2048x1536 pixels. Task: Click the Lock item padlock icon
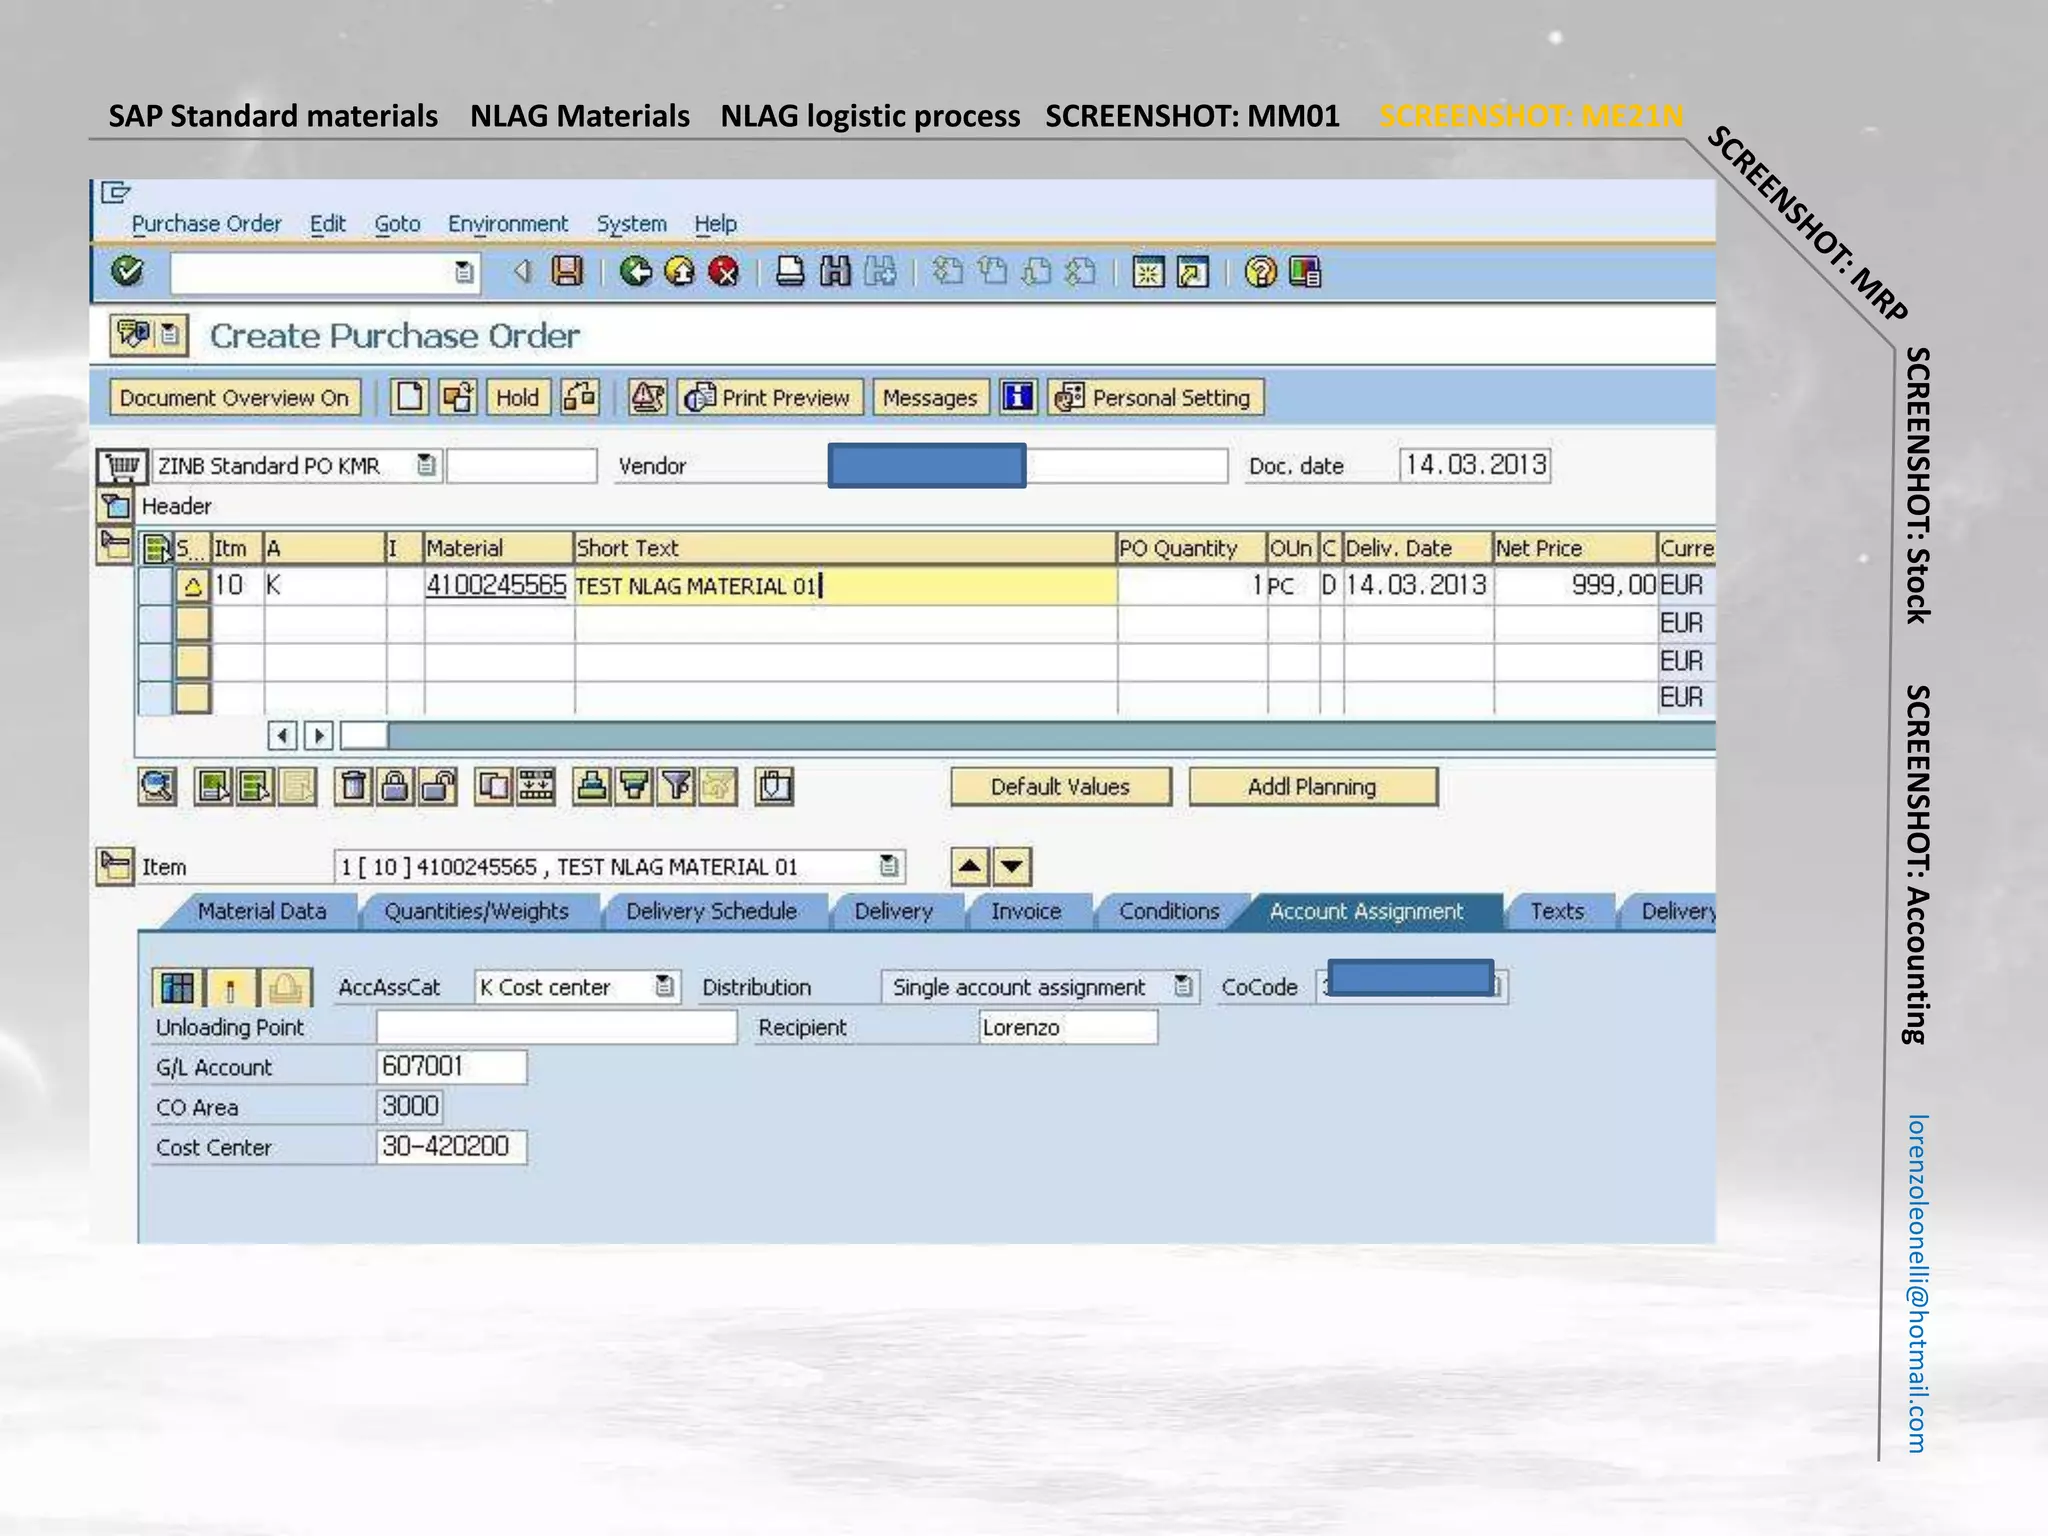coord(396,787)
